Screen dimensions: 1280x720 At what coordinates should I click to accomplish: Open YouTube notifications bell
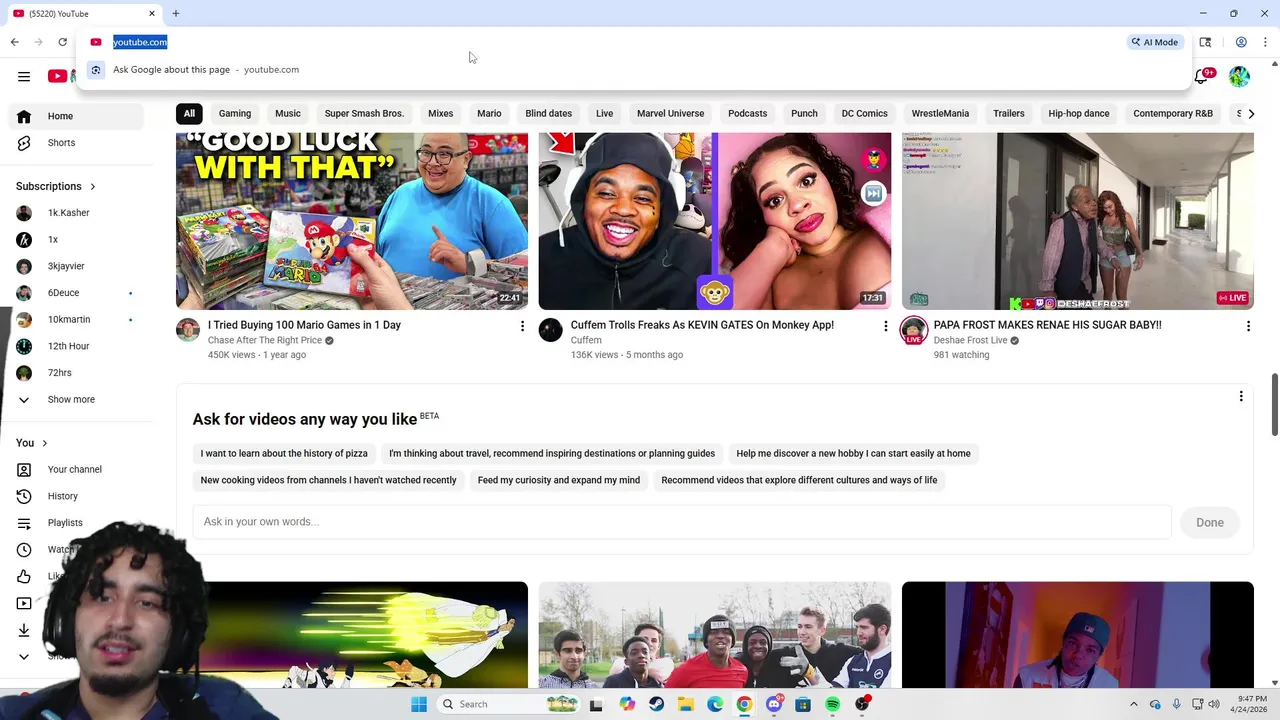coord(1202,77)
